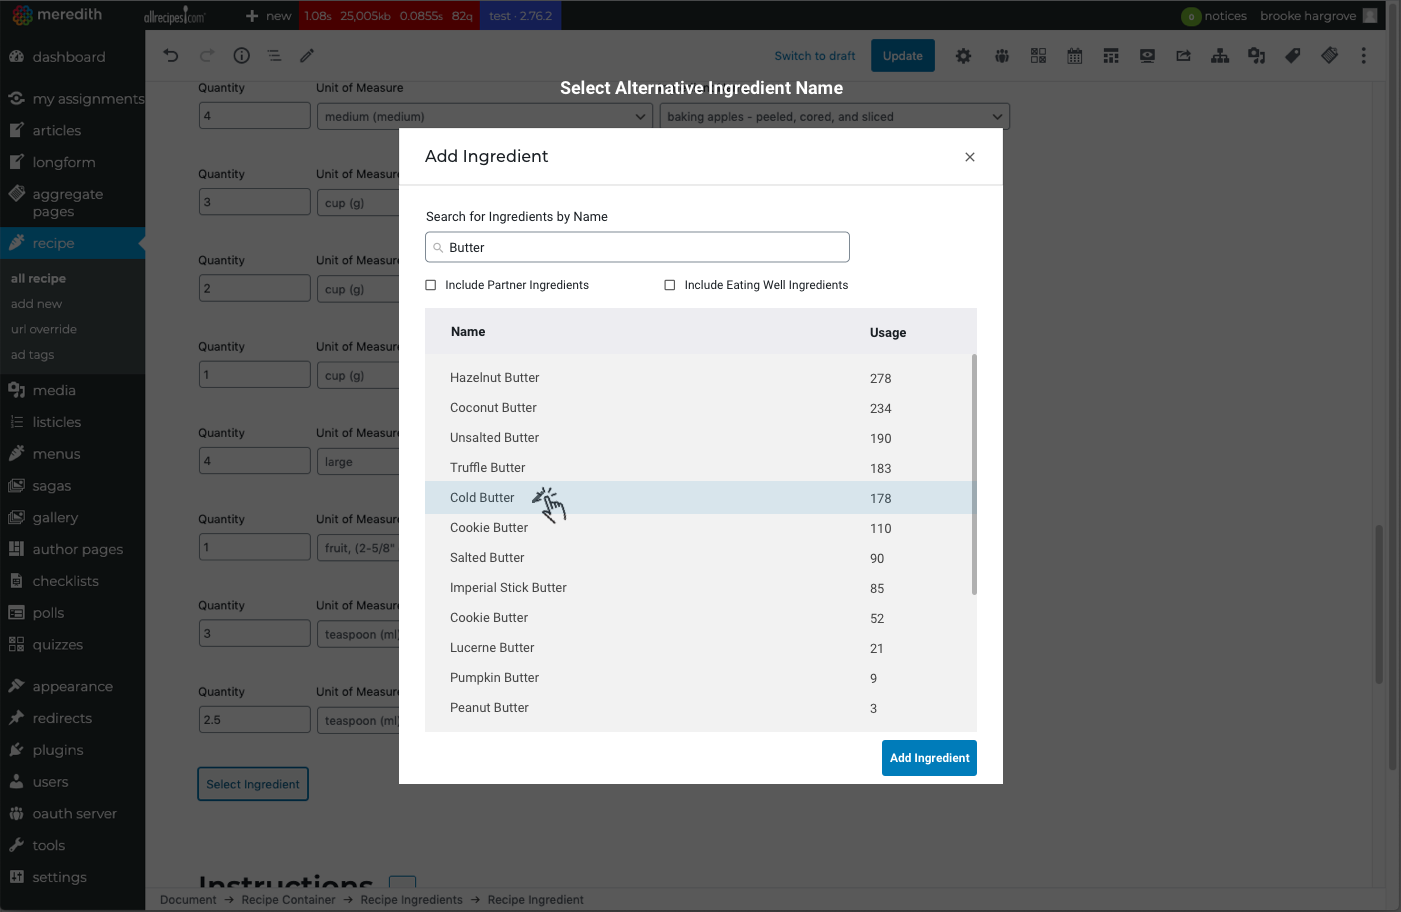
Task: Open the document info icon
Action: tap(242, 56)
